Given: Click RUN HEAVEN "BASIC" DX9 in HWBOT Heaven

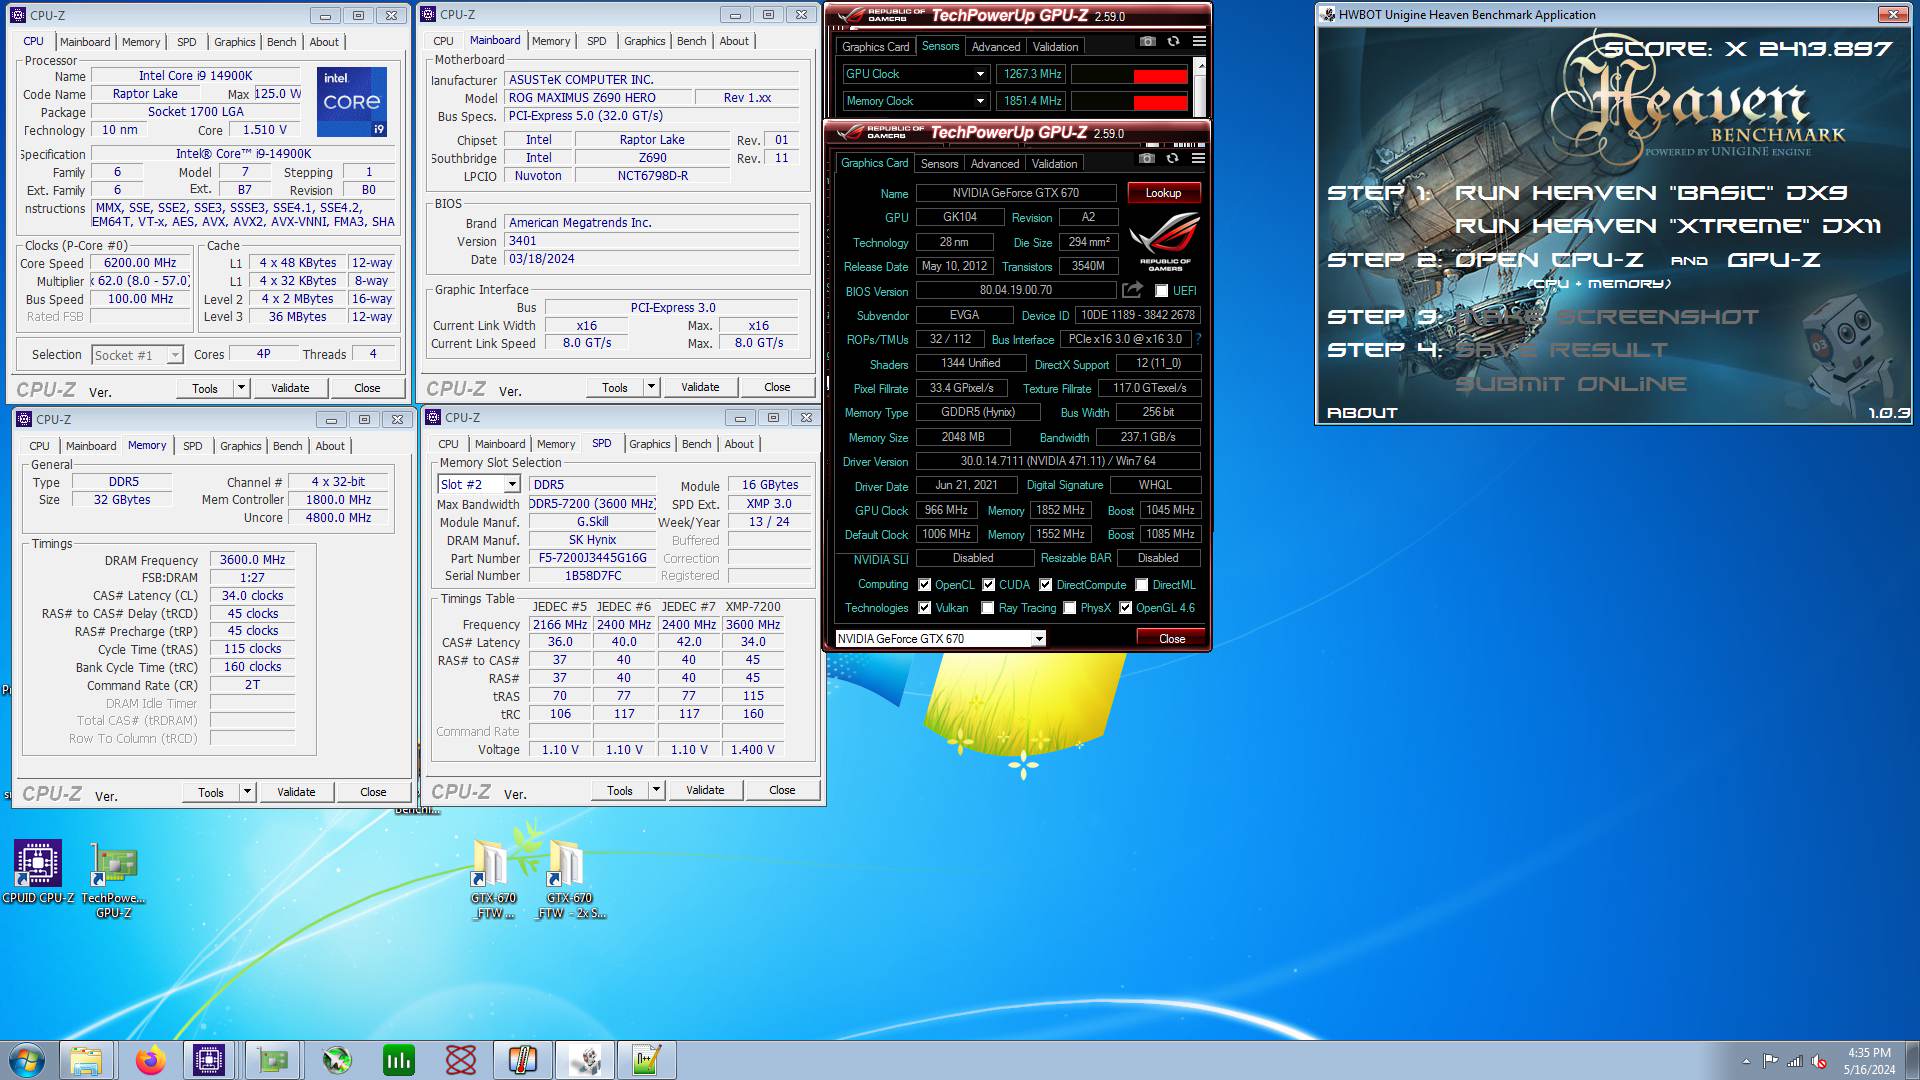Looking at the screenshot, I should click(x=1651, y=193).
